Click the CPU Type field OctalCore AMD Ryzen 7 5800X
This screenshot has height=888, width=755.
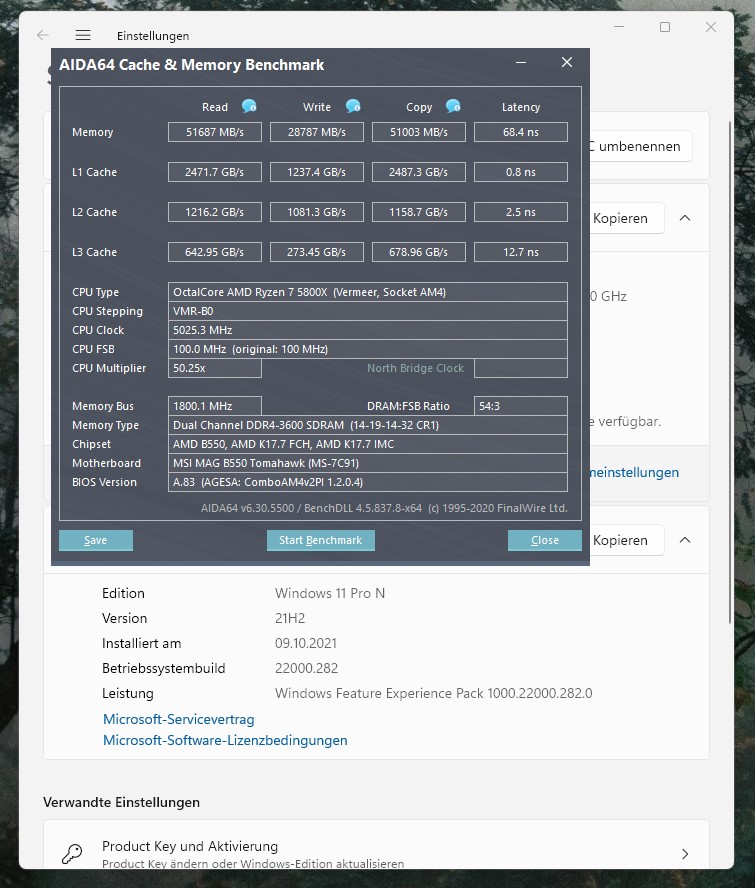368,292
